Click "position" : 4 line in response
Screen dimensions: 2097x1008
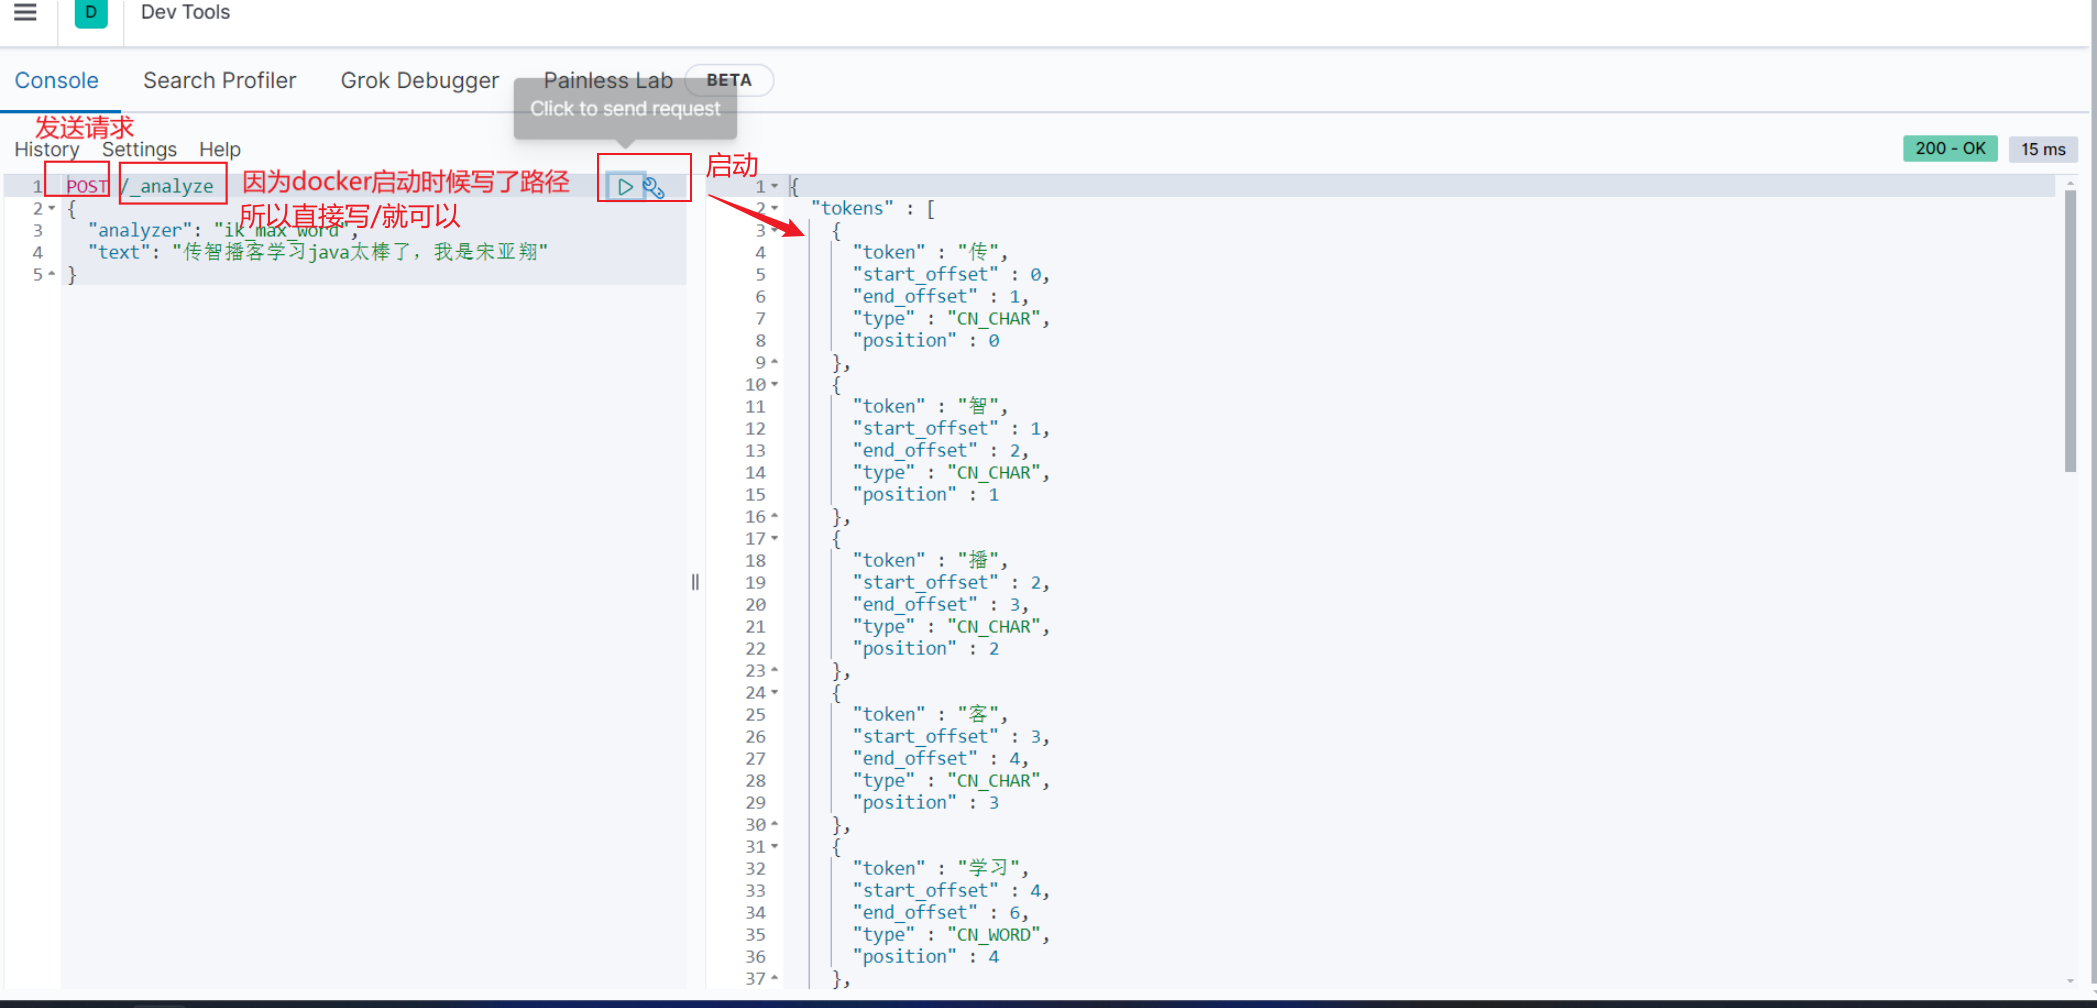tap(926, 957)
